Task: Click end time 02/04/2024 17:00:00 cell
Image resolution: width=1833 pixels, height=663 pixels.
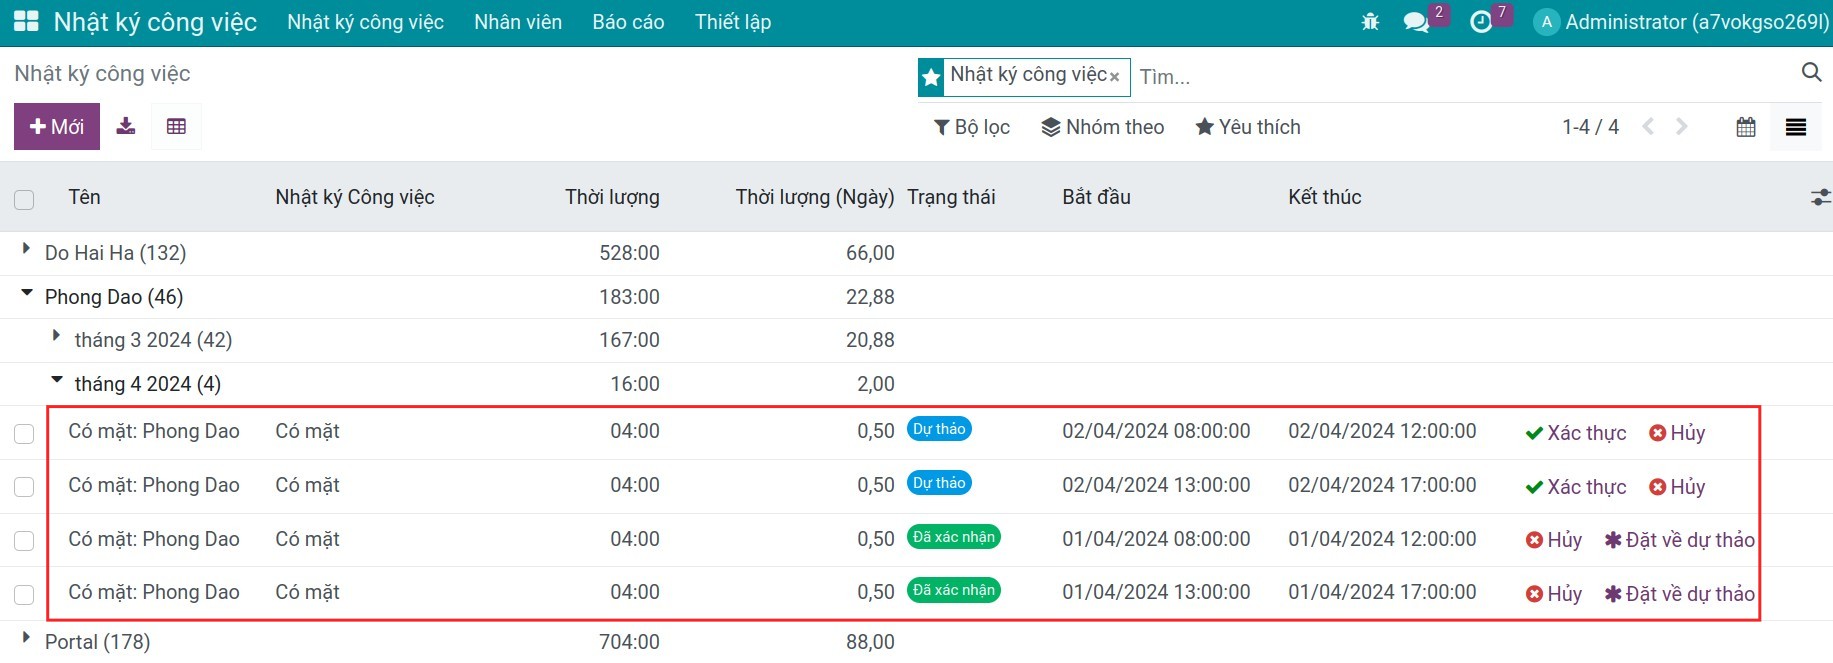Action: pyautogui.click(x=1382, y=485)
